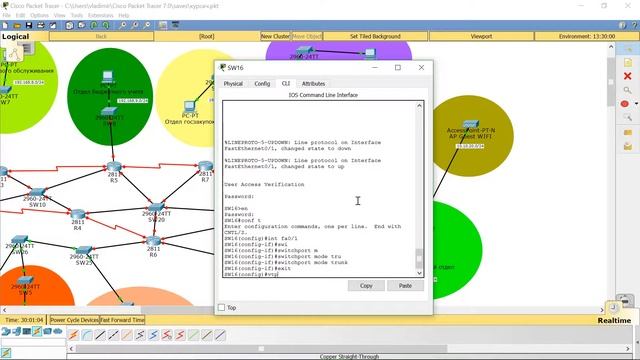This screenshot has width=640, height=360.
Task: Click the Undo arrow icon
Action: [94, 25]
